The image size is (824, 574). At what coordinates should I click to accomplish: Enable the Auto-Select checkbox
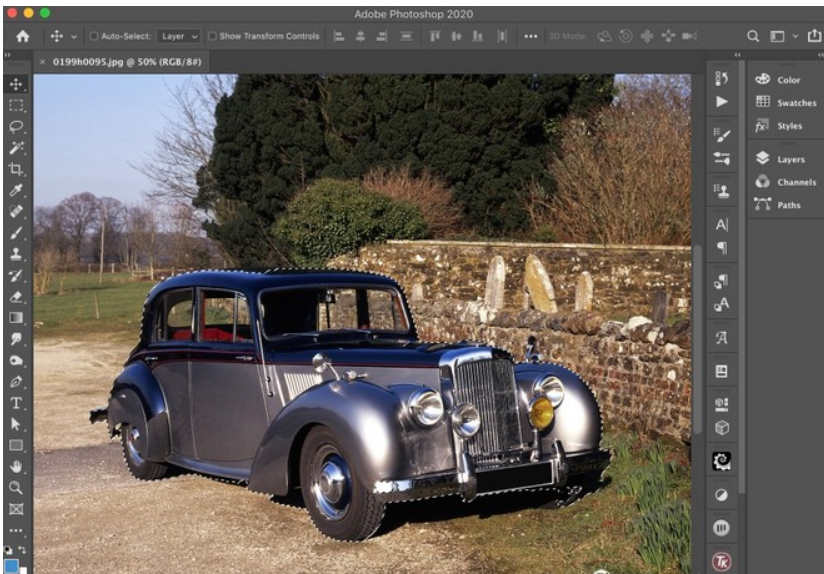[94, 36]
